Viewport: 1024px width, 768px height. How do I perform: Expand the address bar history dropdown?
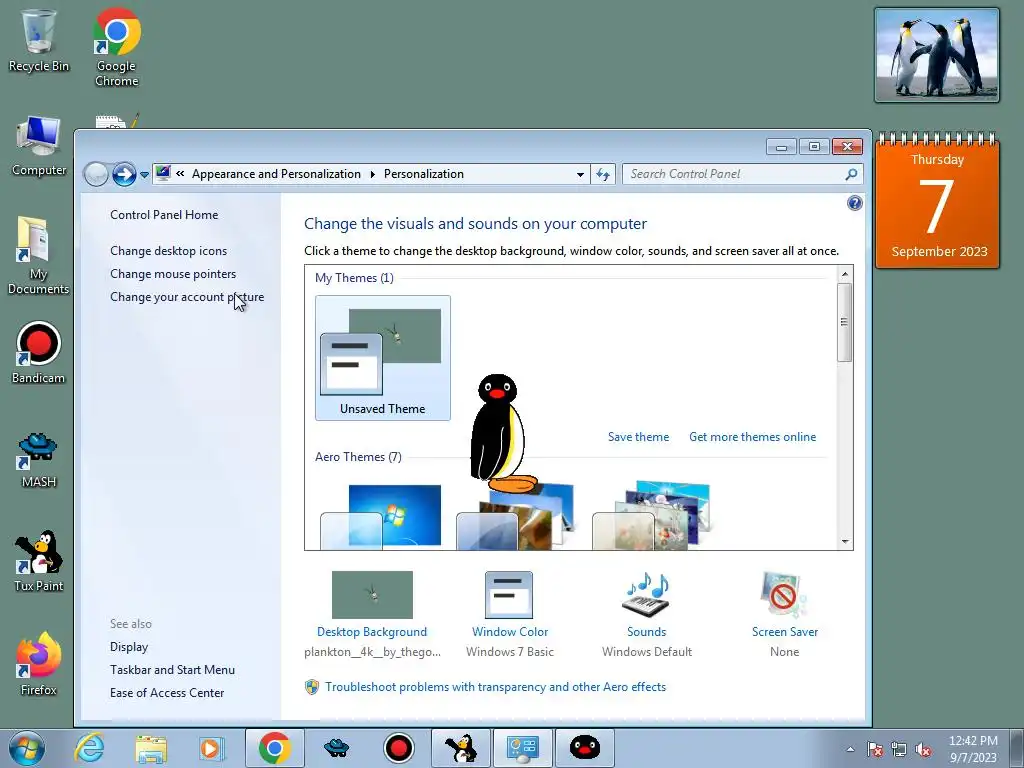(x=580, y=174)
